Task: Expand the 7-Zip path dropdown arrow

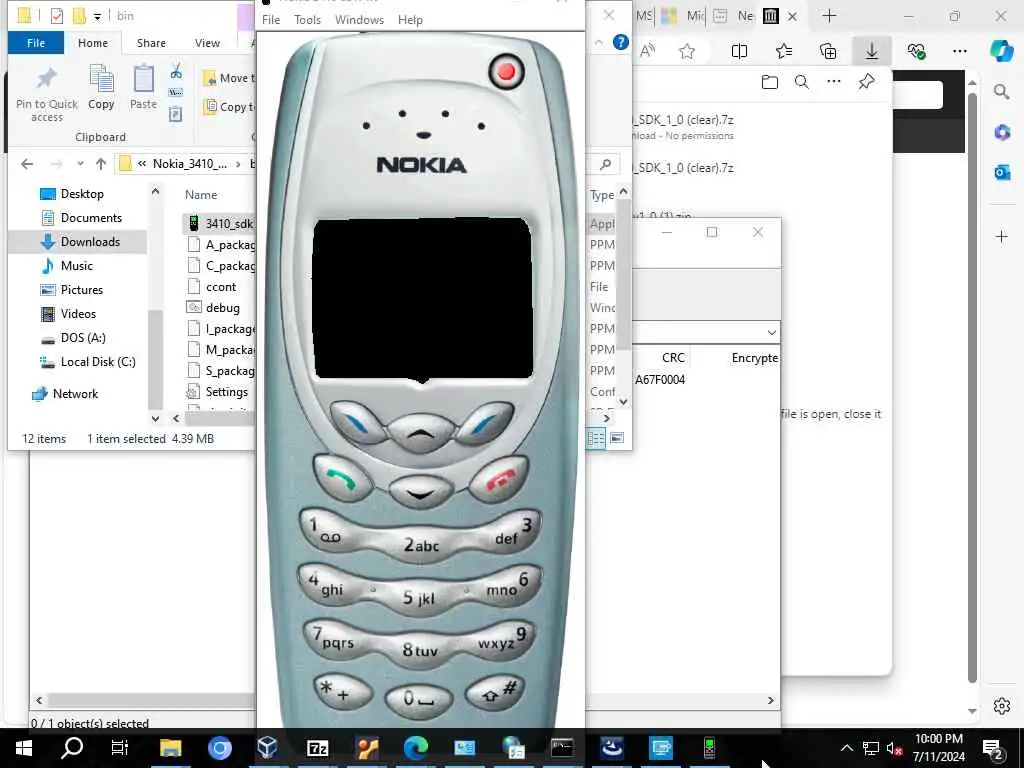Action: coord(771,332)
